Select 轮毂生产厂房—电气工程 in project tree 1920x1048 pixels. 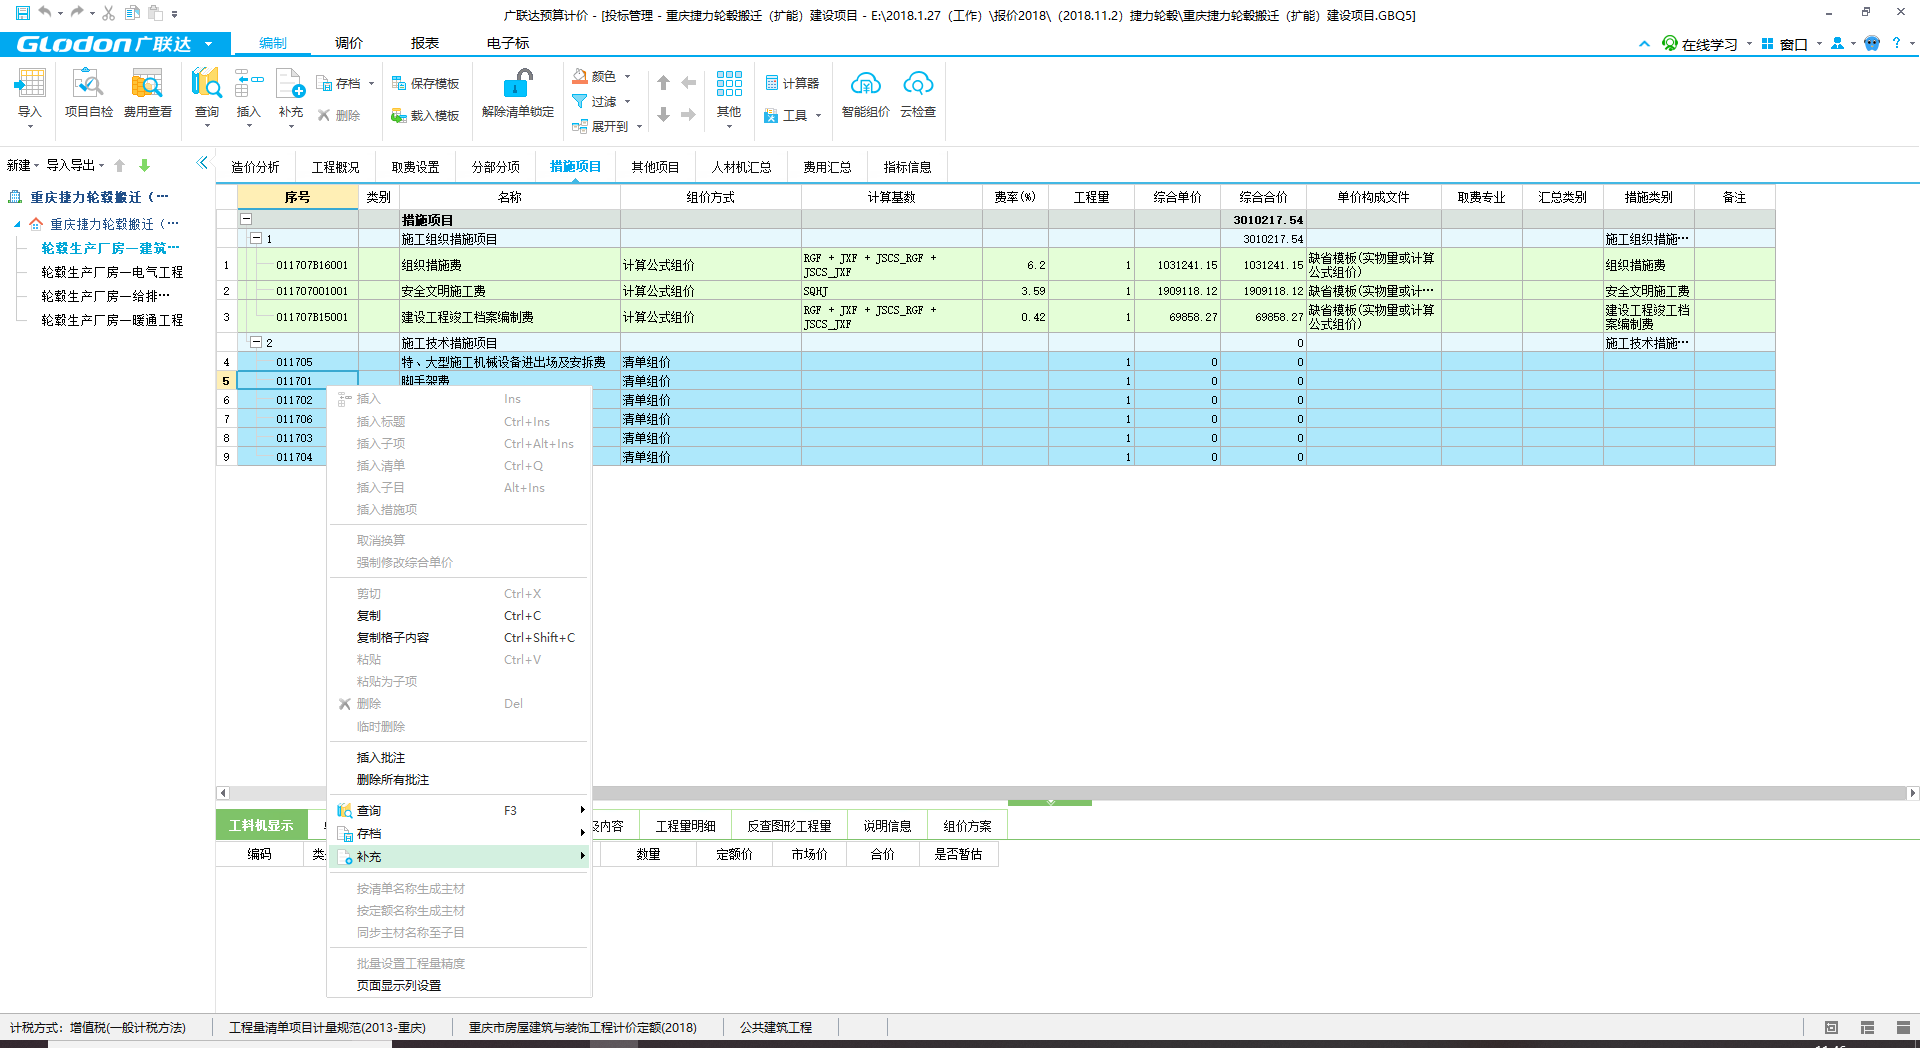coord(112,272)
